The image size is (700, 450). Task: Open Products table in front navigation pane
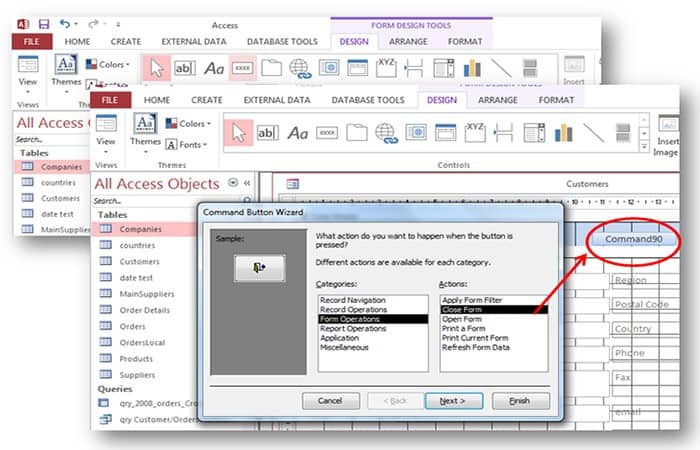click(x=136, y=358)
